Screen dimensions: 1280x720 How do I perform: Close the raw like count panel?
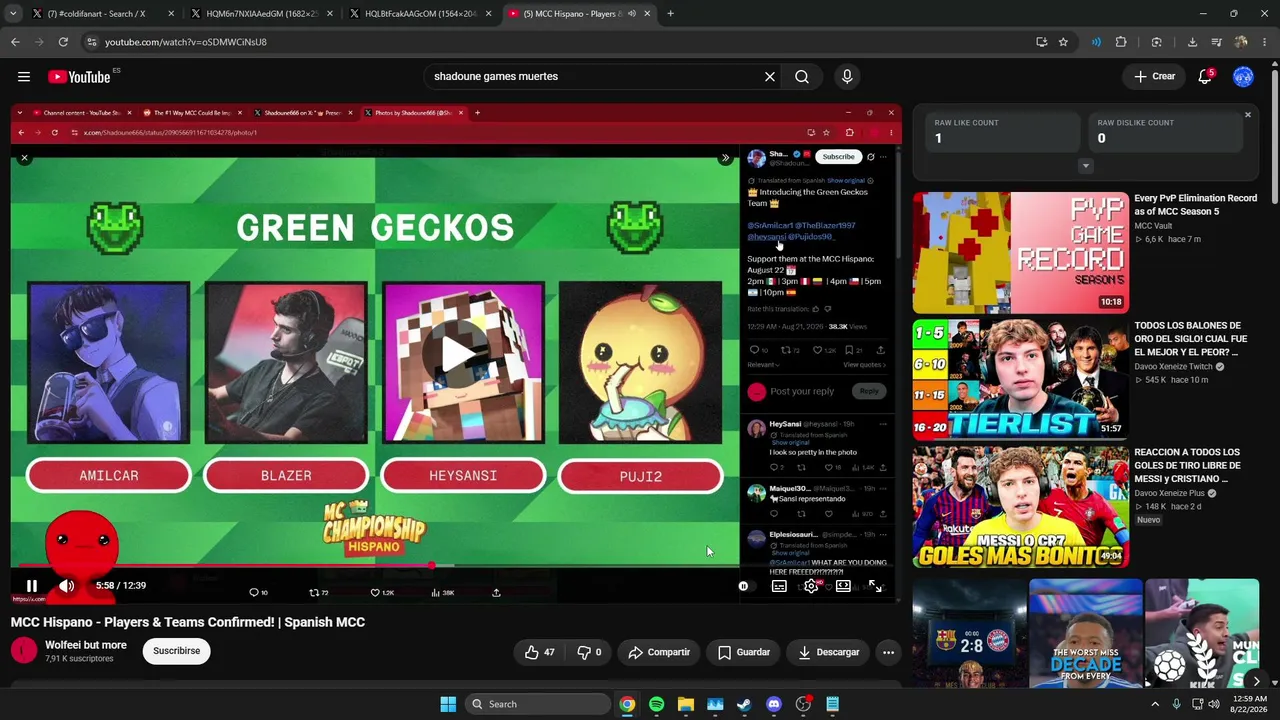point(1248,115)
